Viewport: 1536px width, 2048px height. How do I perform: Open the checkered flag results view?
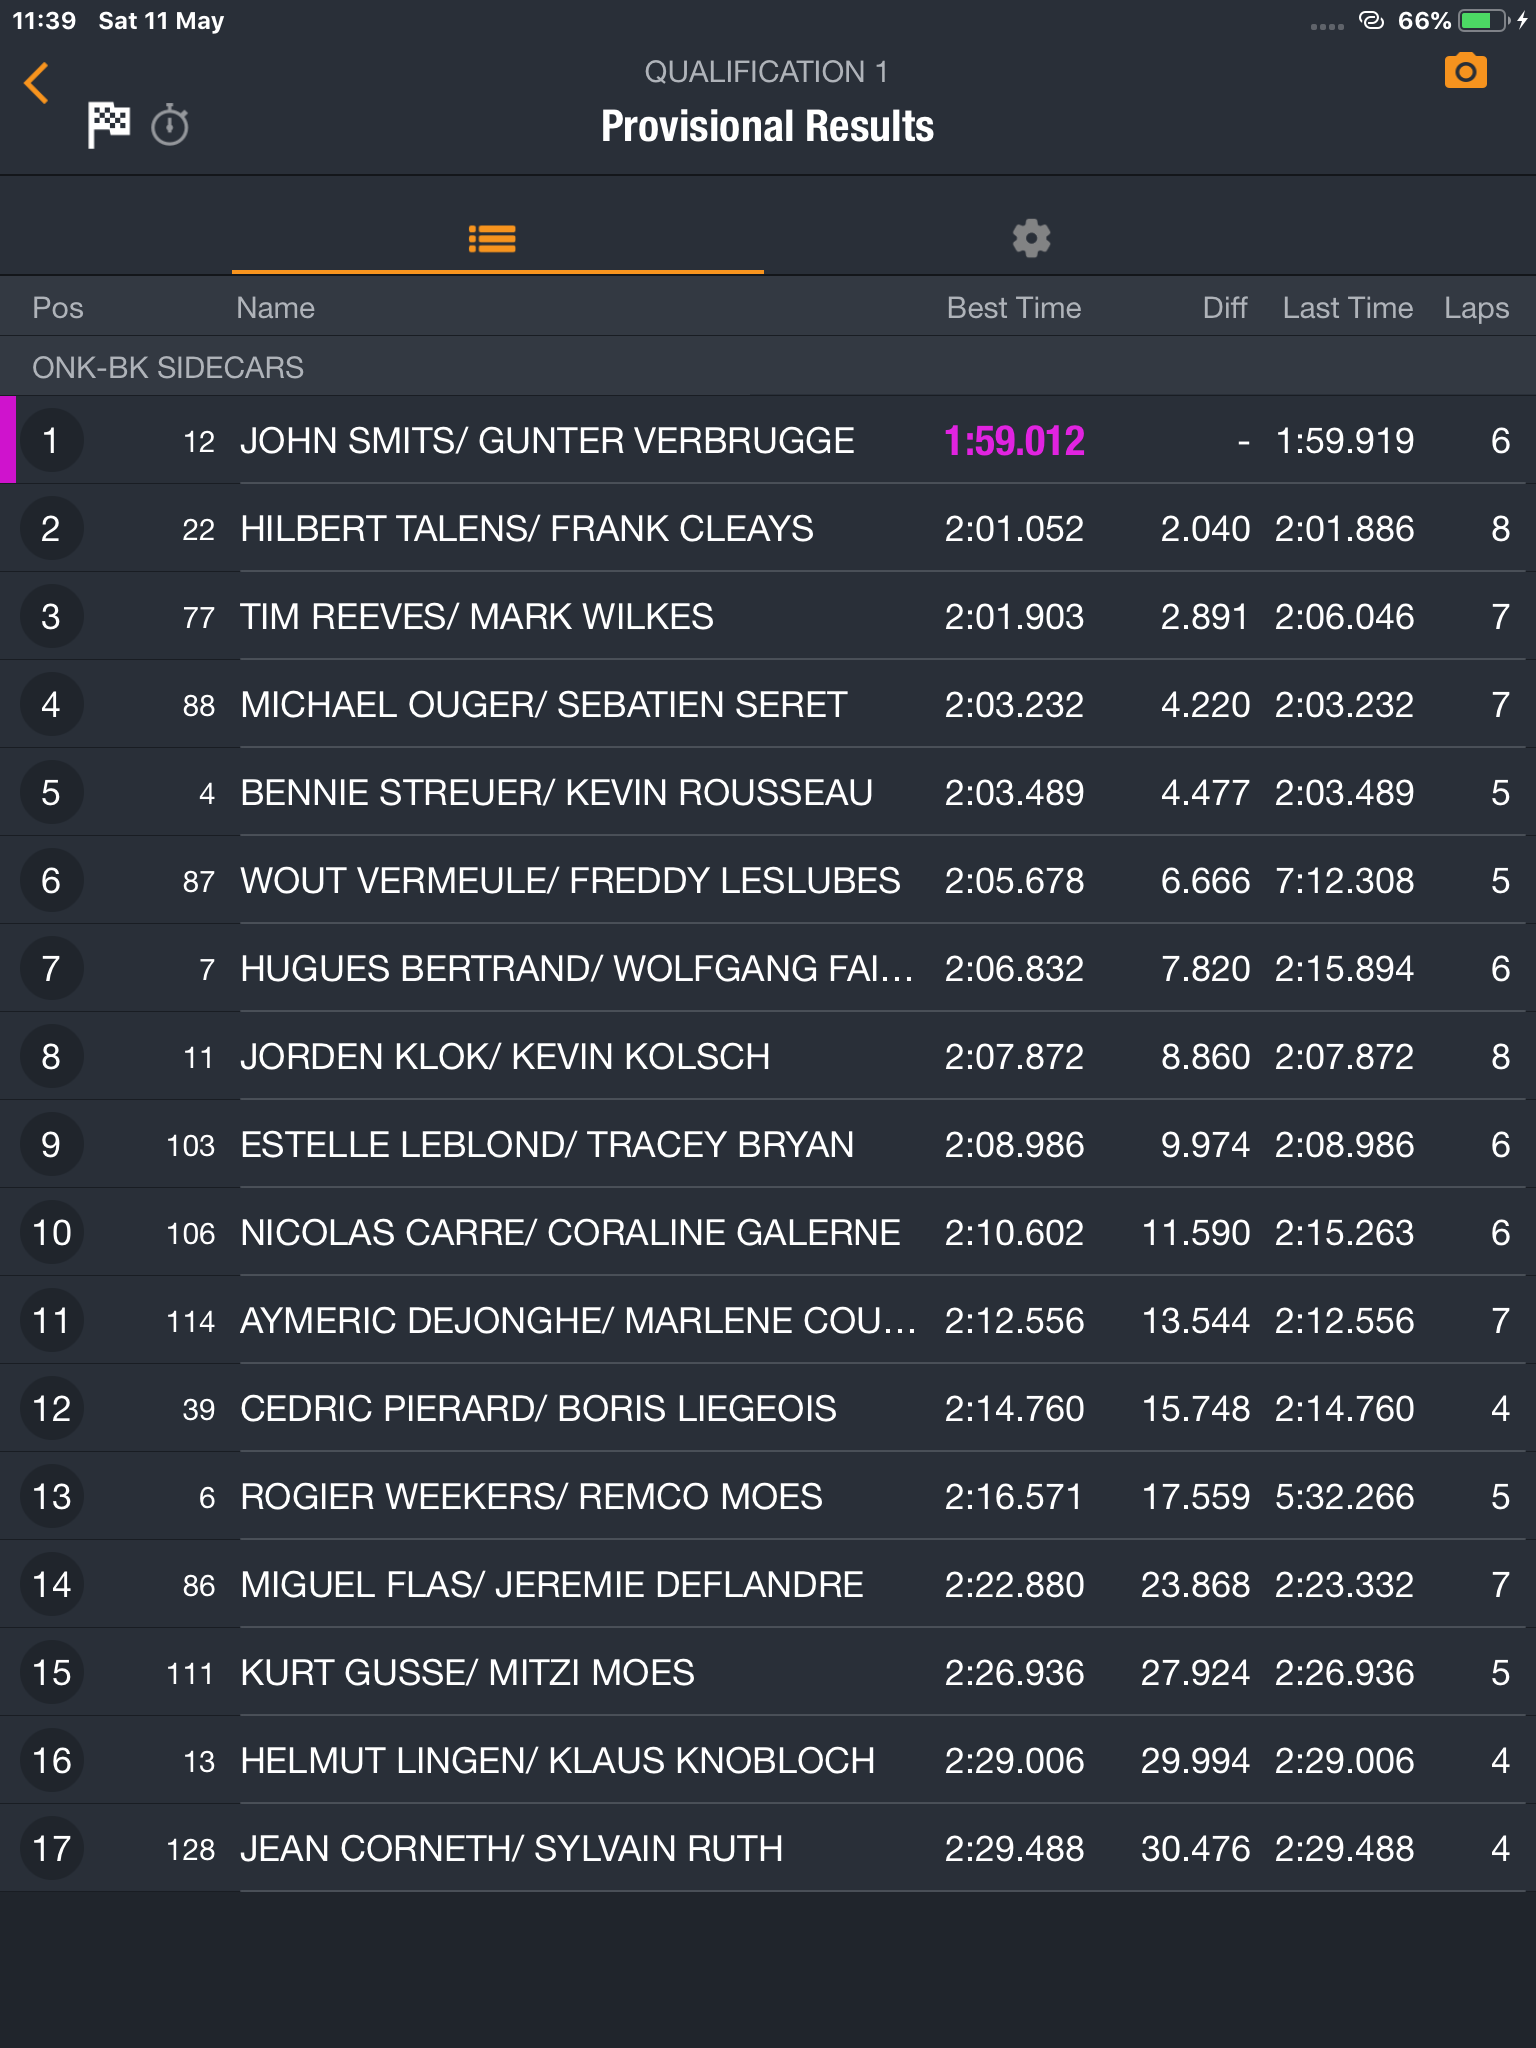109,125
